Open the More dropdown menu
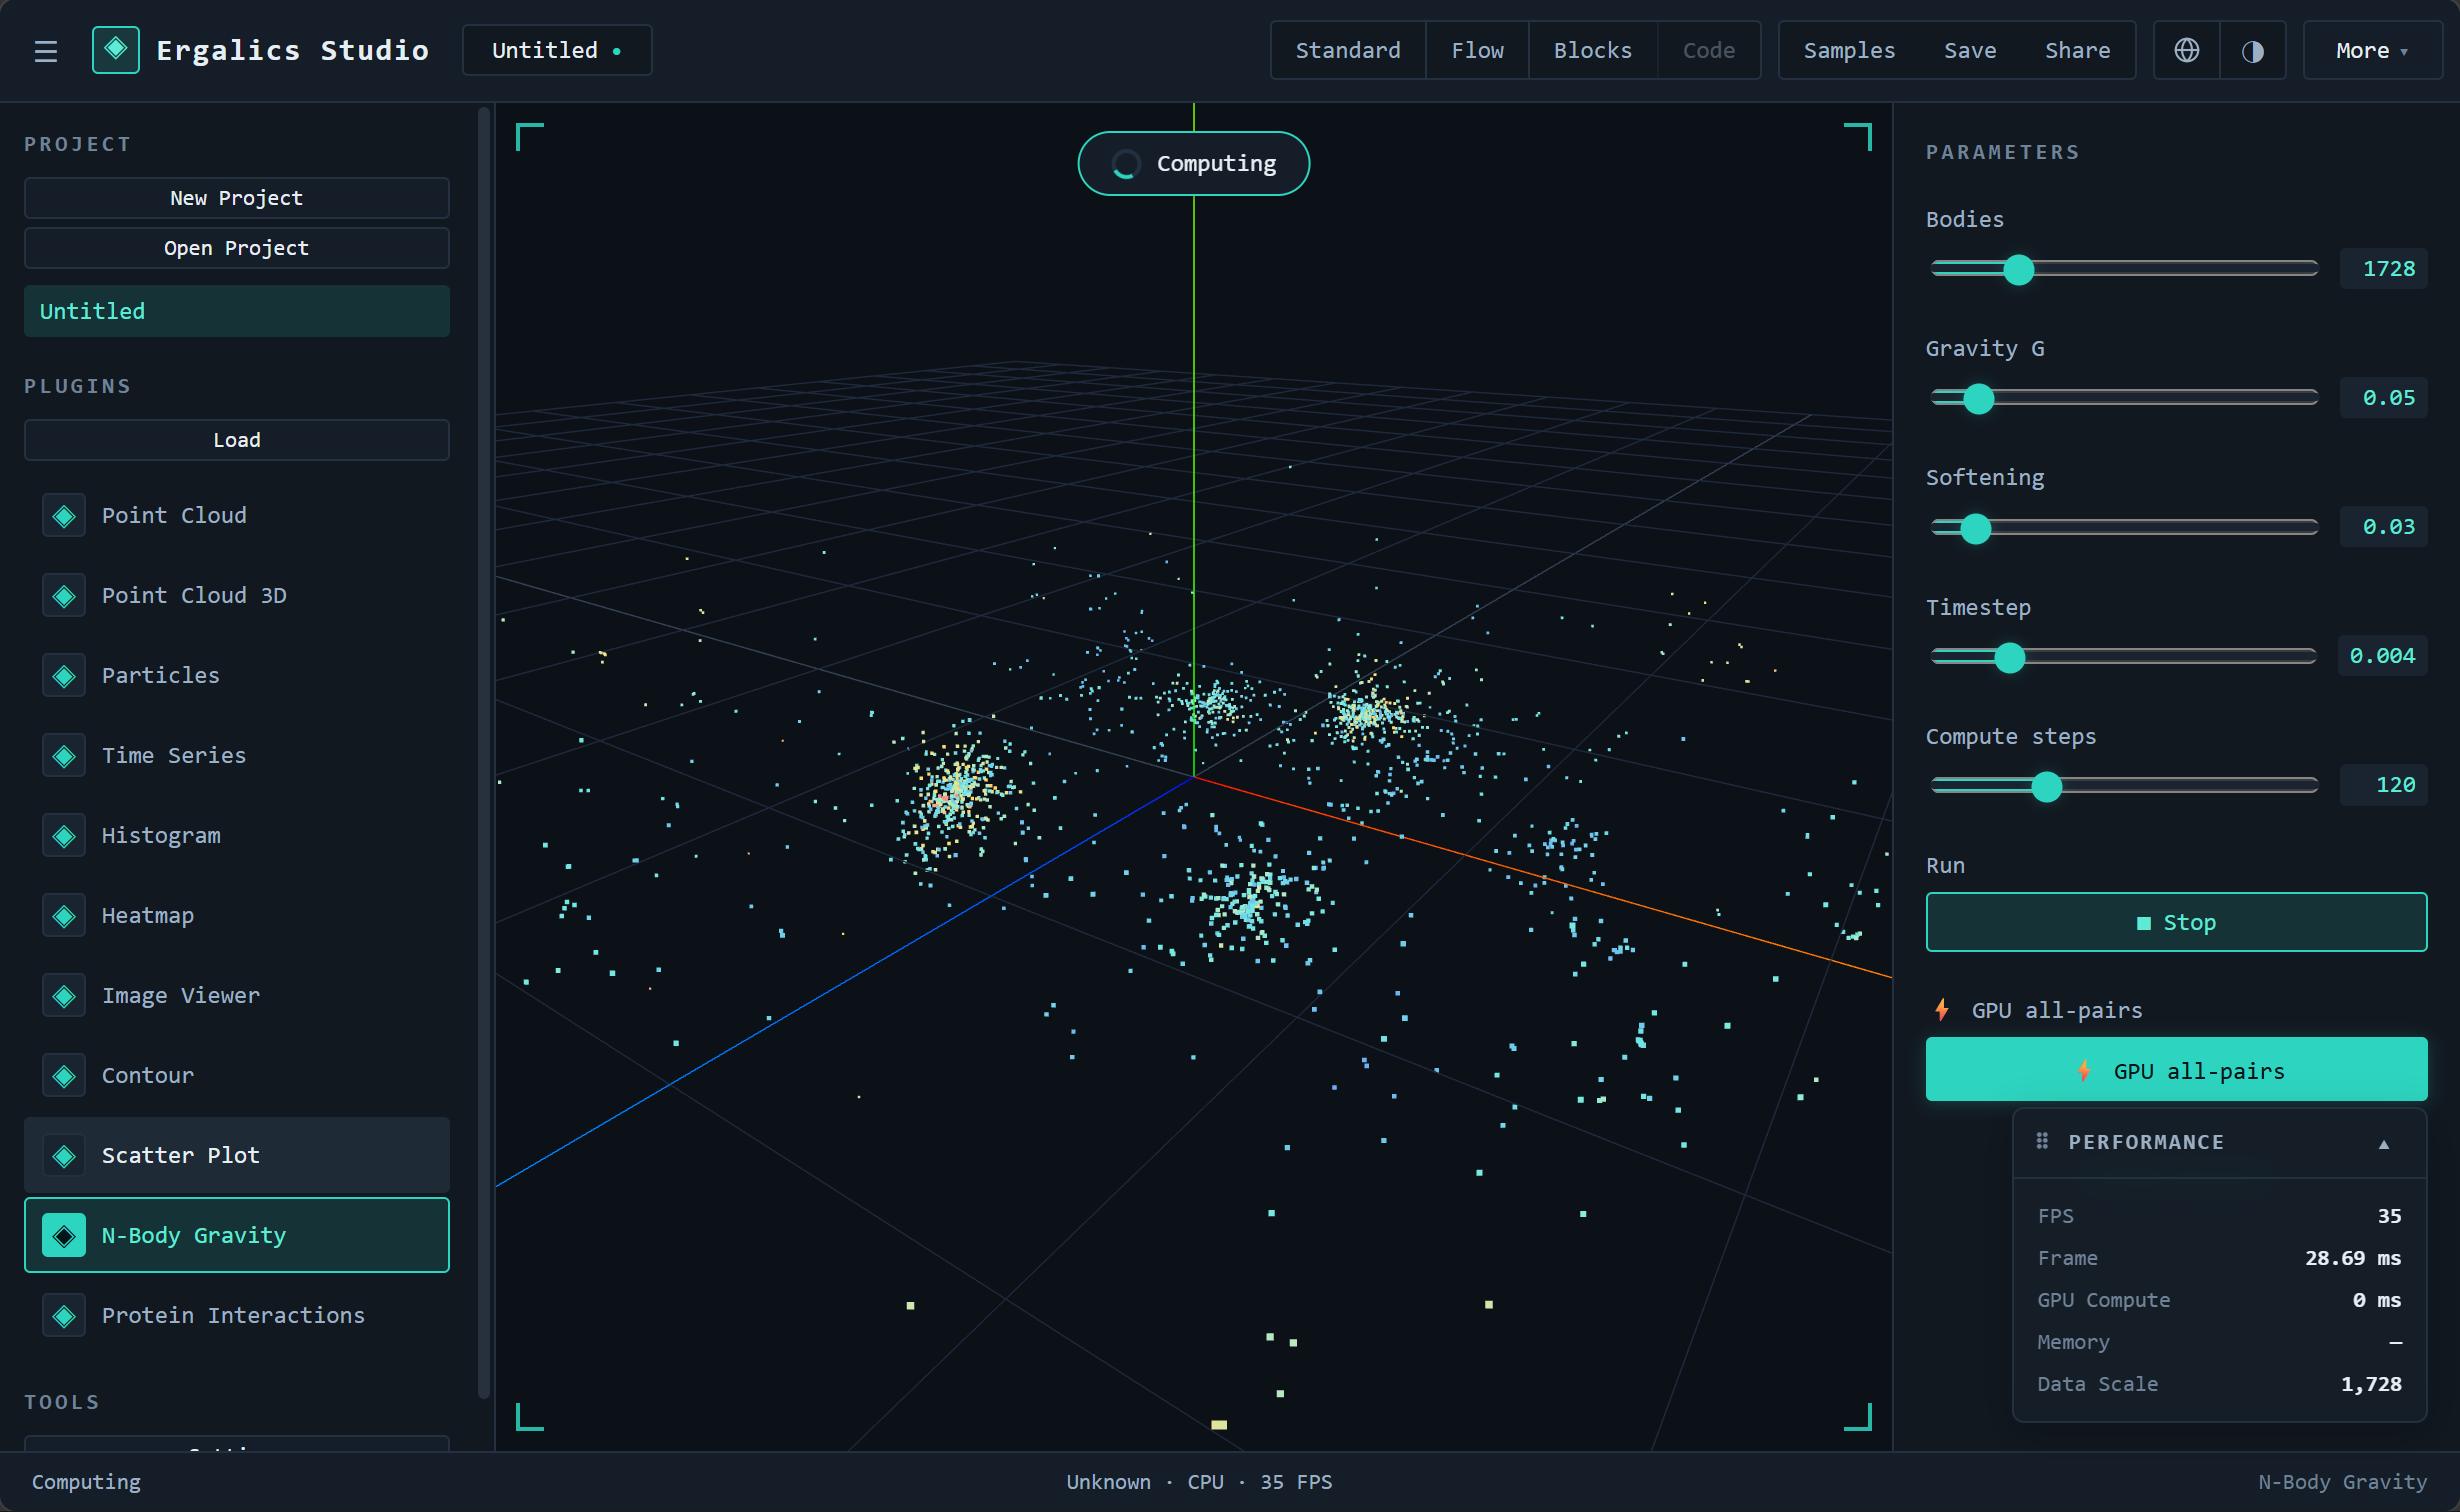This screenshot has height=1512, width=2460. (2372, 50)
